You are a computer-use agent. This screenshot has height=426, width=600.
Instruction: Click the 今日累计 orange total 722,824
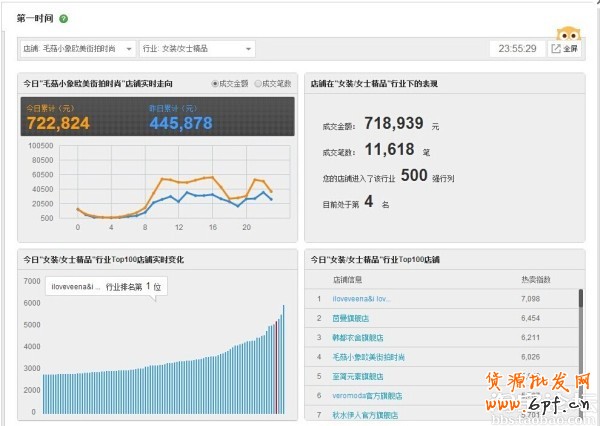click(57, 123)
